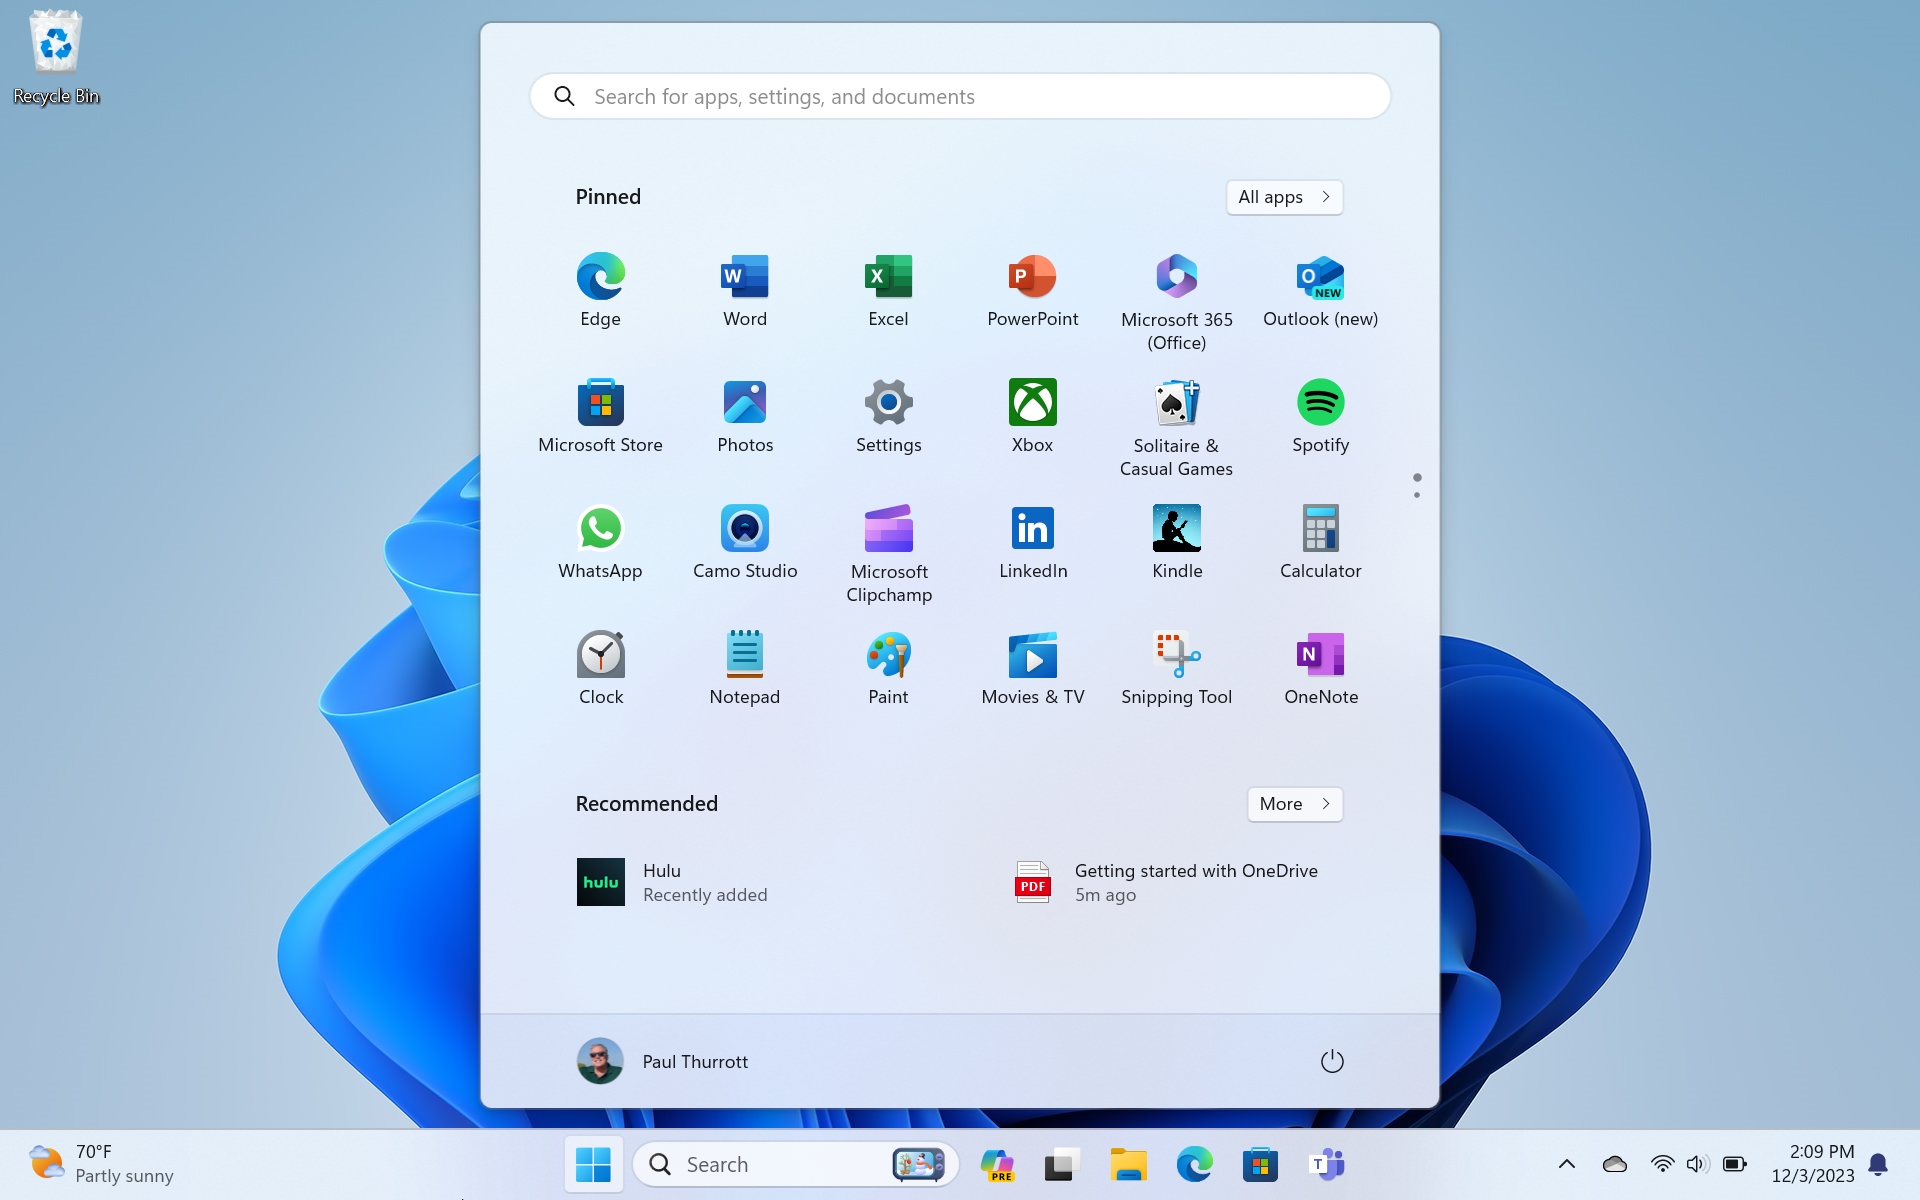Image resolution: width=1920 pixels, height=1200 pixels.
Task: Go to next pinned apps page dot
Action: [1416, 495]
